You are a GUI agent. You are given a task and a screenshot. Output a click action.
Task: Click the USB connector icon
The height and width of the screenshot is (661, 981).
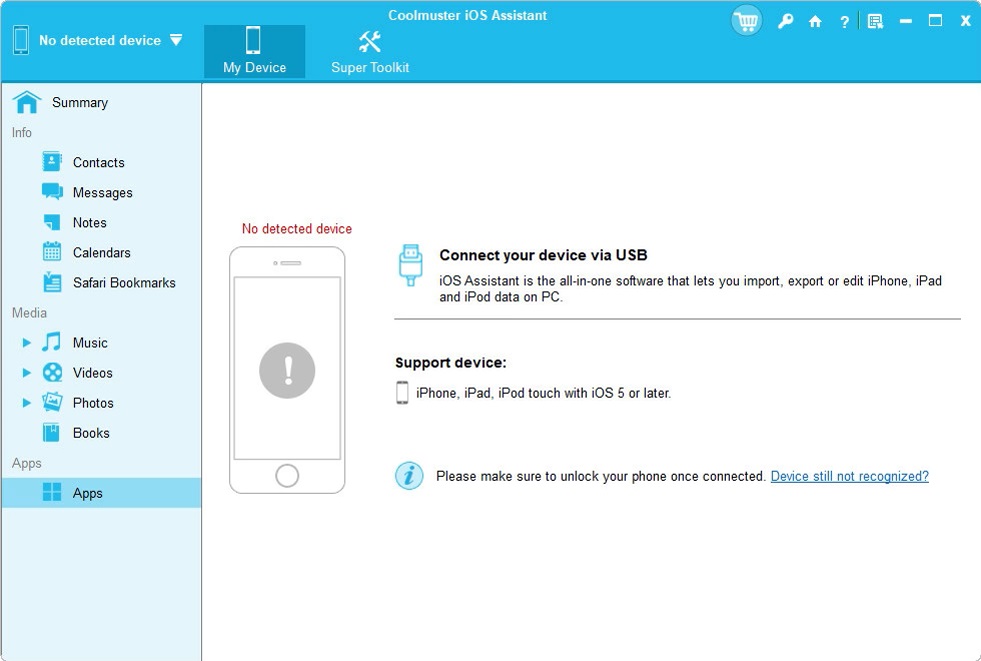pos(410,265)
